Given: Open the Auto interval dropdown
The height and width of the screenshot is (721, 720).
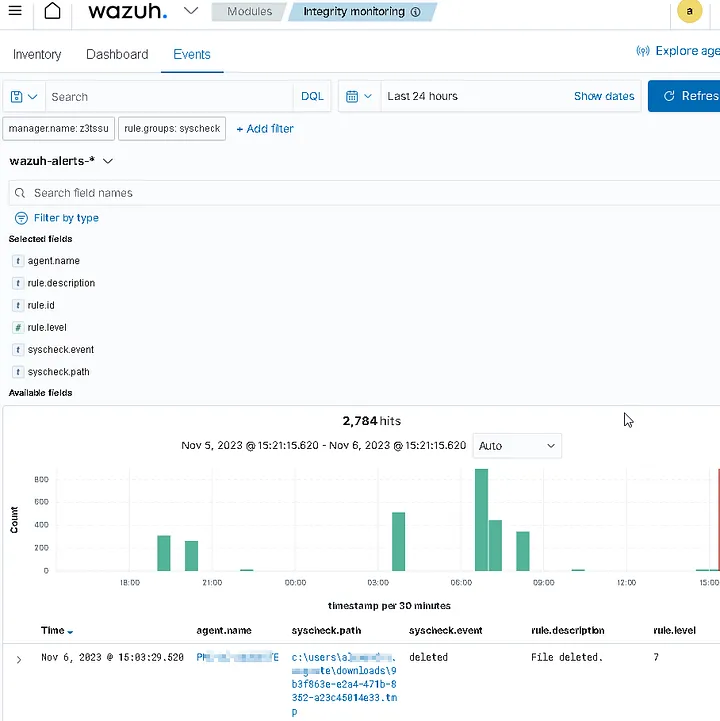Looking at the screenshot, I should (517, 446).
